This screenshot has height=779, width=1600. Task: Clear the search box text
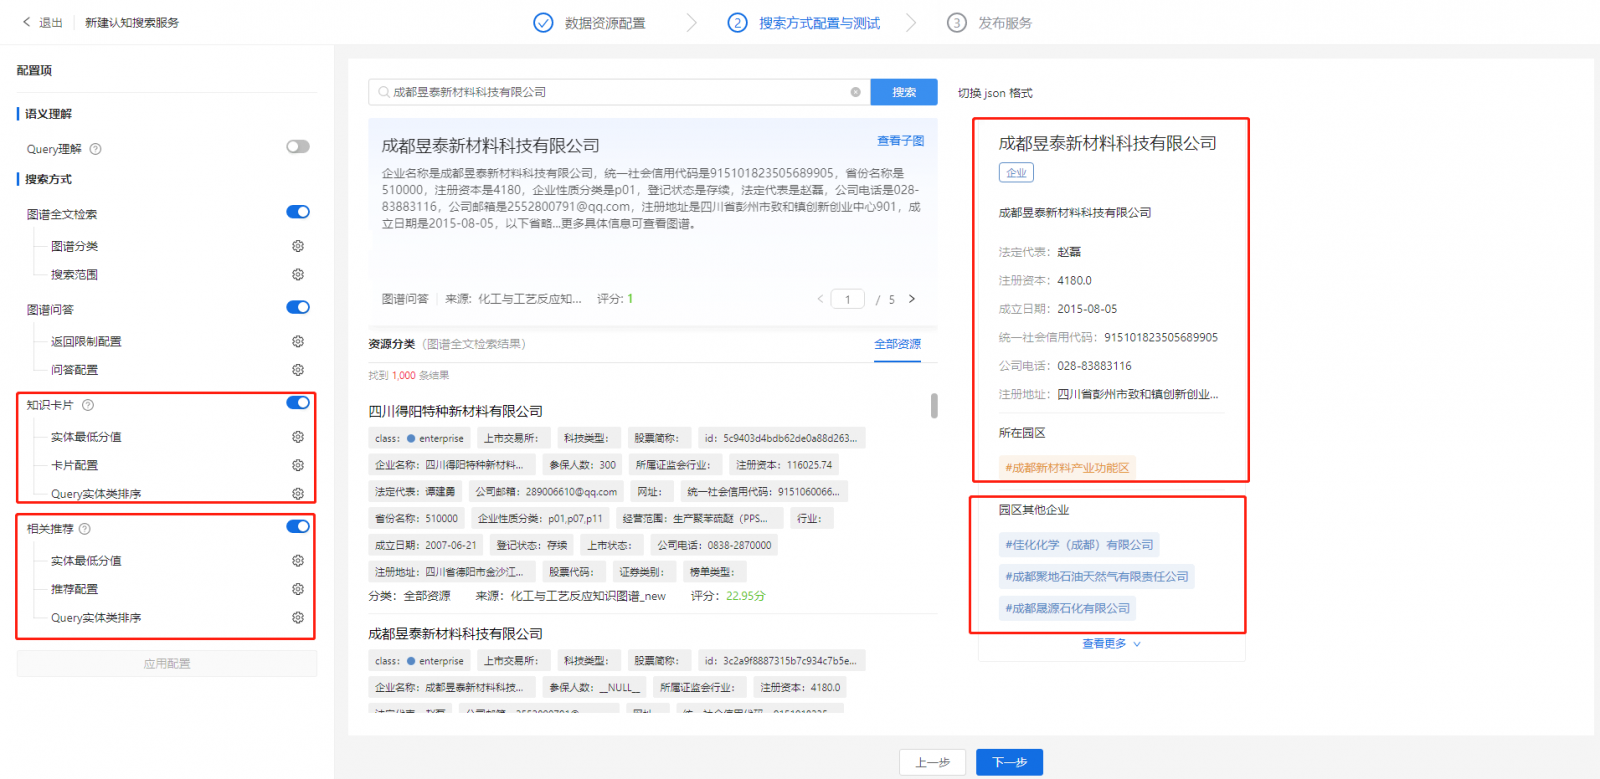tap(856, 92)
